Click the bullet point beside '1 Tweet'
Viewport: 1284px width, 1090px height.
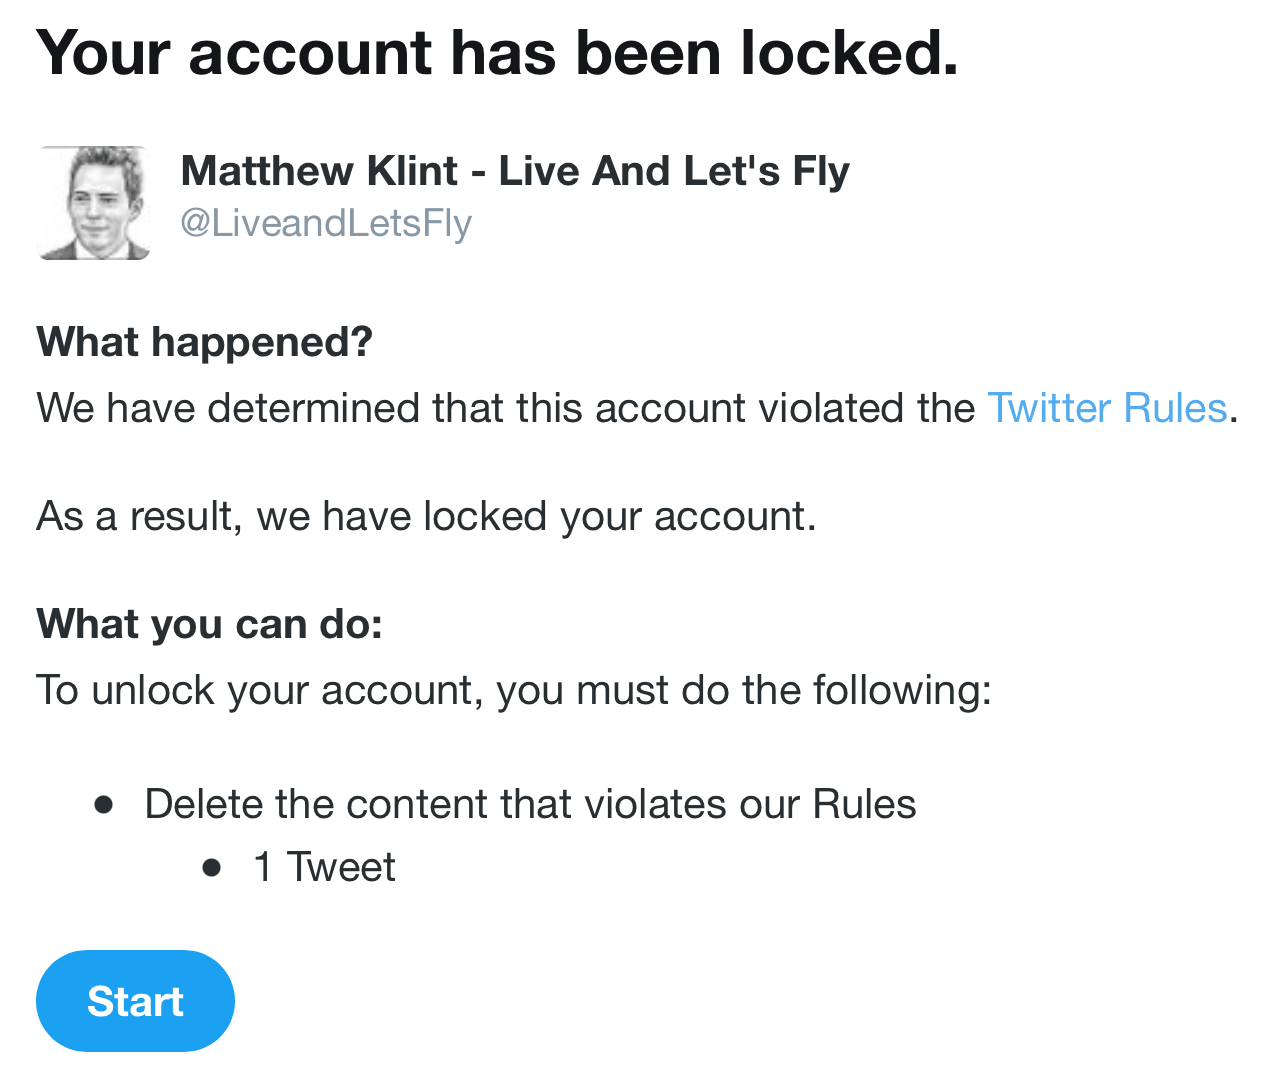(x=213, y=867)
